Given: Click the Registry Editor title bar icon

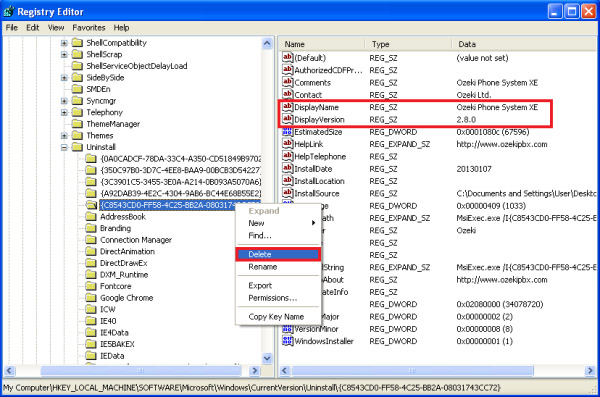Looking at the screenshot, I should pos(8,11).
